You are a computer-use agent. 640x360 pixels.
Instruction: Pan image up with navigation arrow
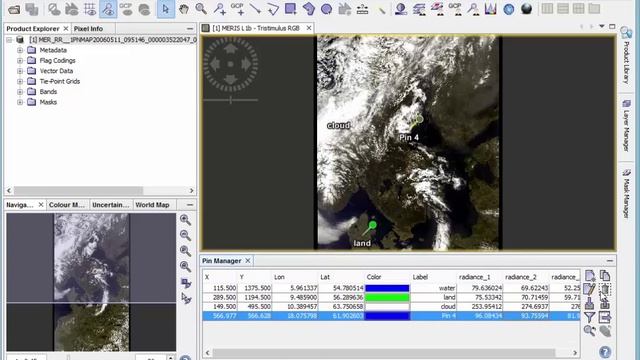(231, 49)
